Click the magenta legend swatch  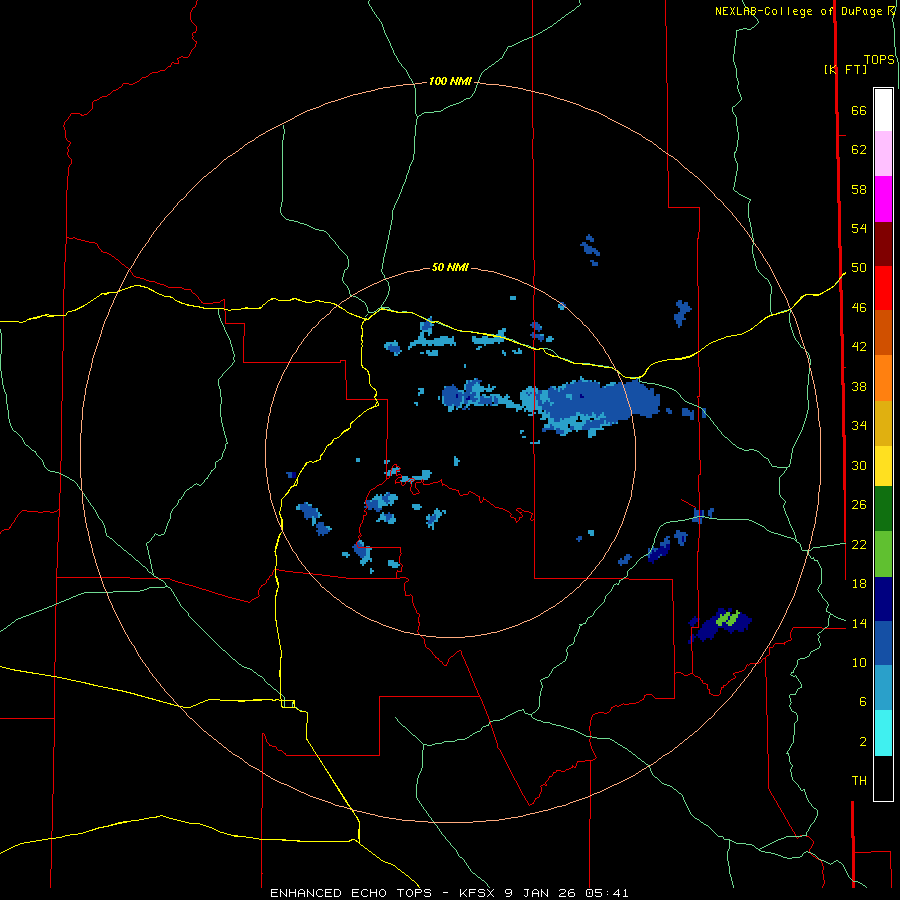coord(883,199)
